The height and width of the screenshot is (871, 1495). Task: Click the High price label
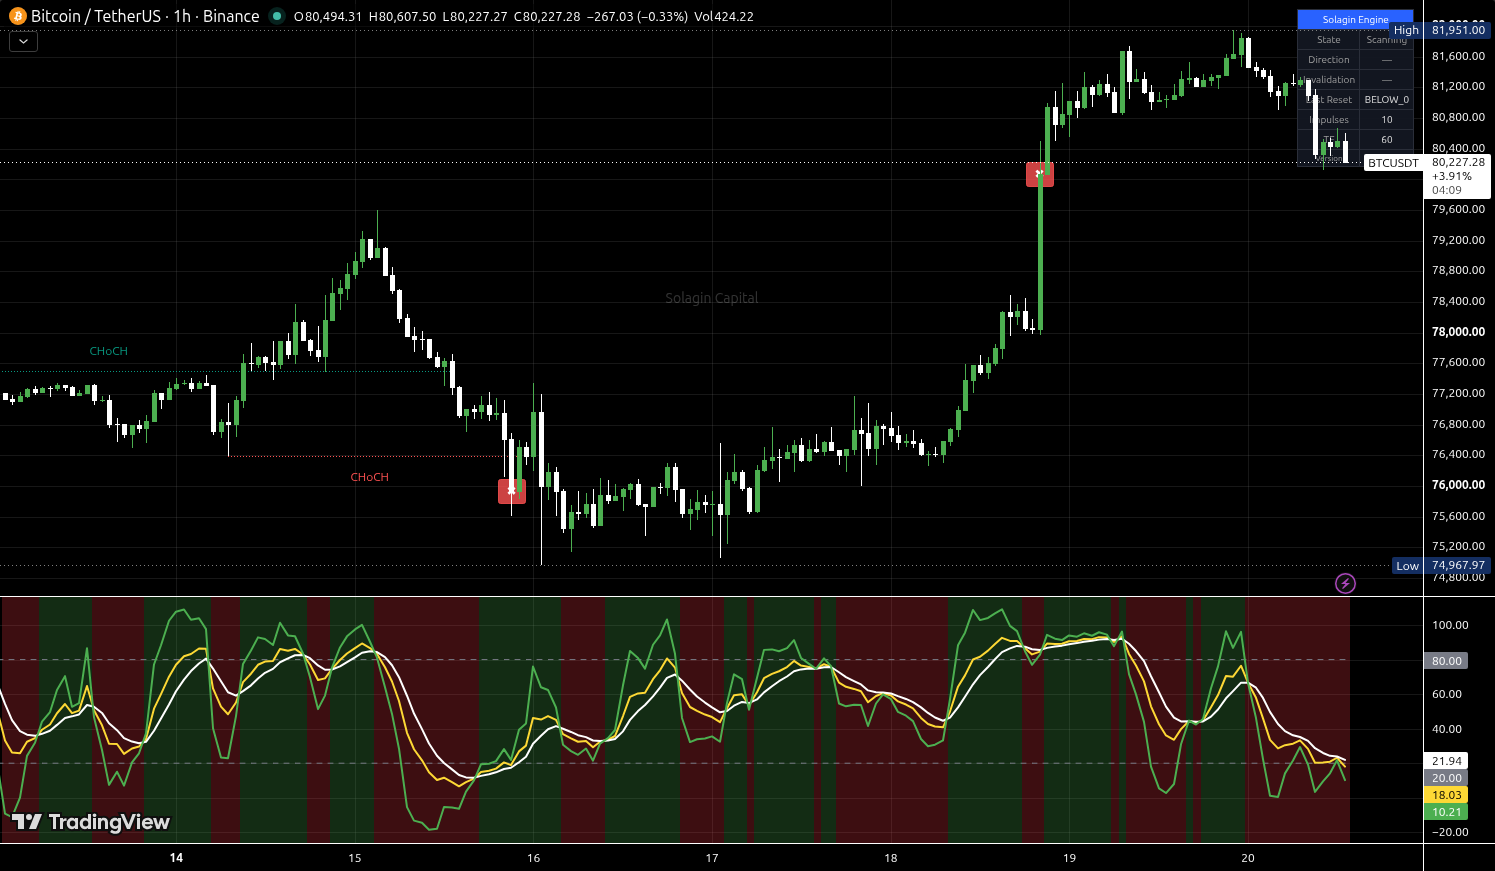(x=1406, y=30)
